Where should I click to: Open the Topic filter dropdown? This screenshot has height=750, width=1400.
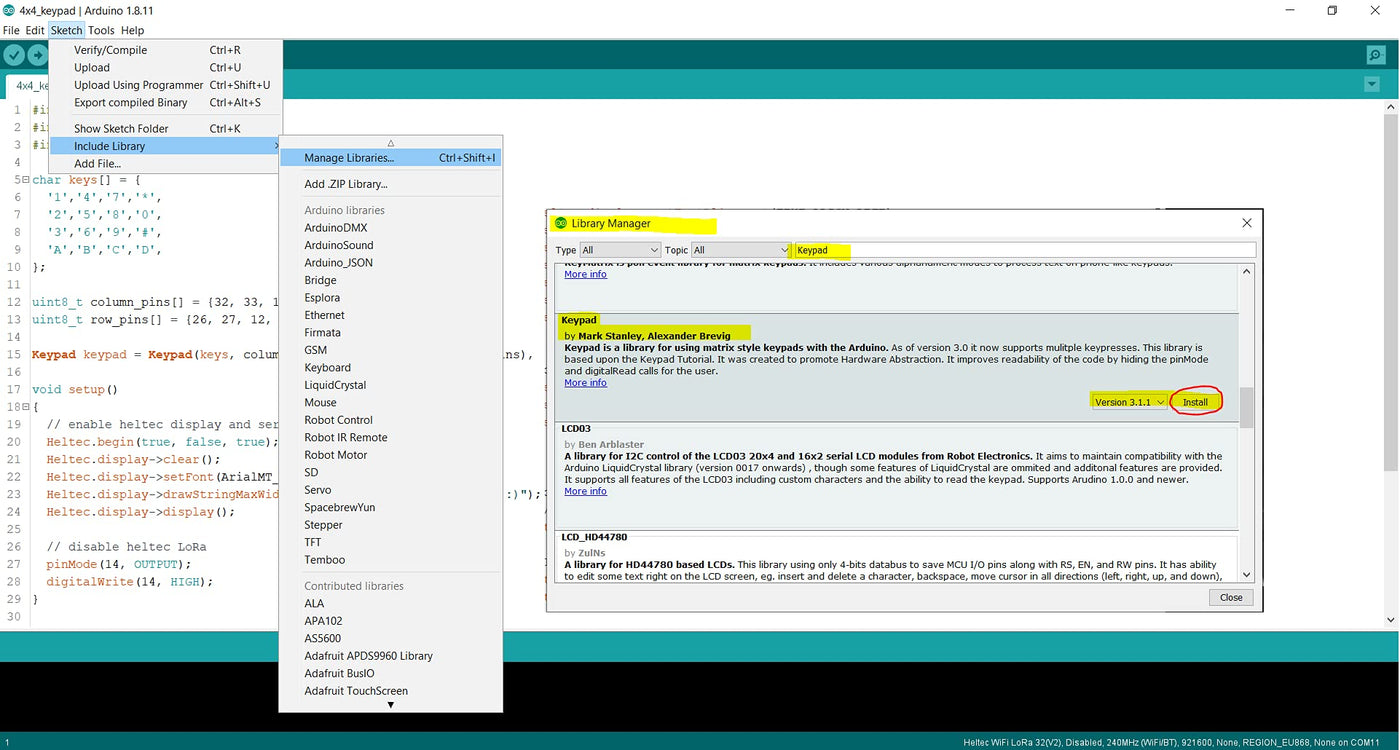(x=741, y=250)
